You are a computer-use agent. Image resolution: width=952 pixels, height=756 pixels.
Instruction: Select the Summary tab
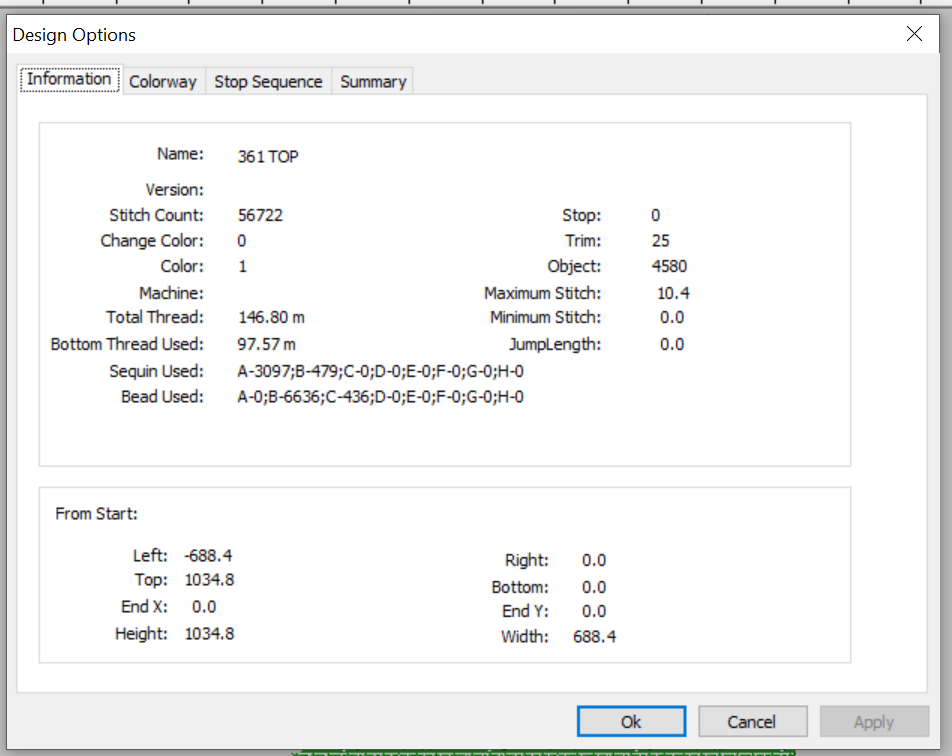pyautogui.click(x=373, y=82)
